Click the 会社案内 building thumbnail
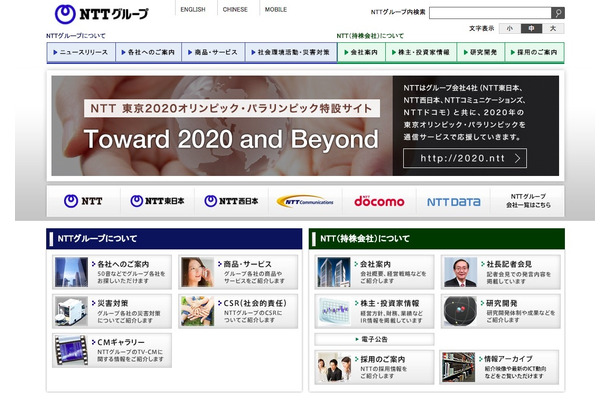Image resolution: width=610 pixels, height=400 pixels. click(334, 272)
